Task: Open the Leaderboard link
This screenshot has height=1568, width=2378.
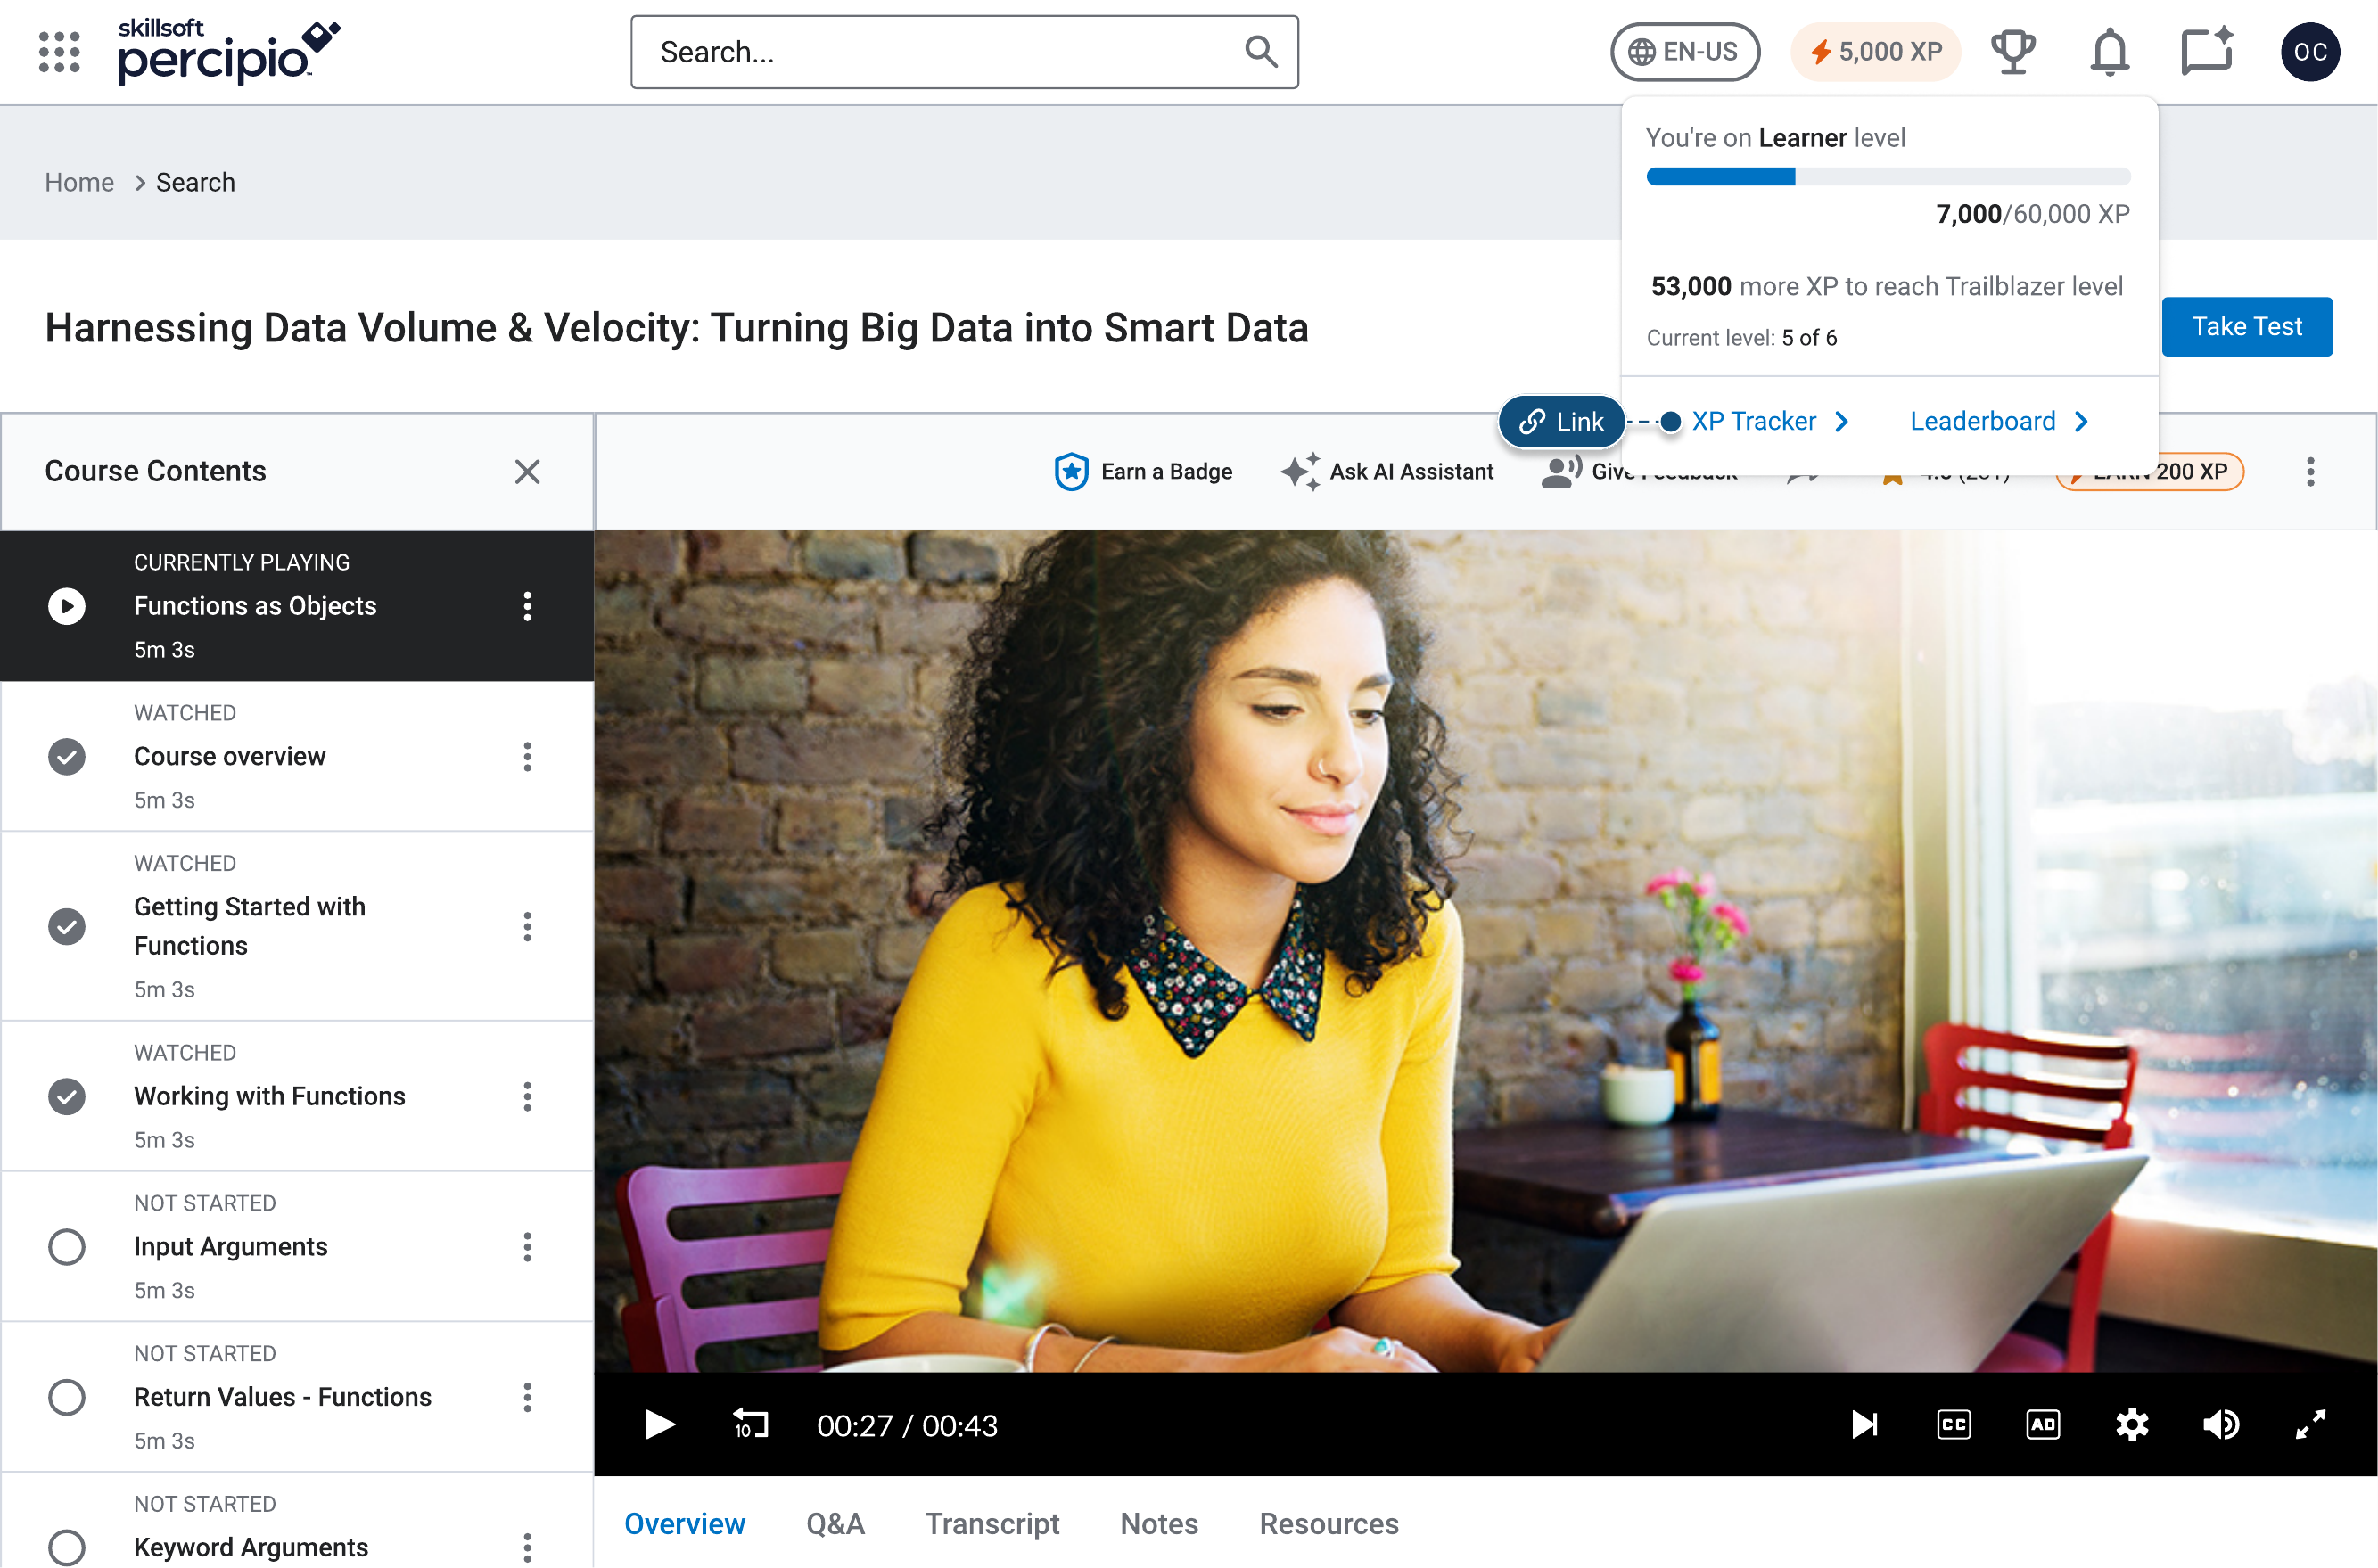Action: point(1998,421)
